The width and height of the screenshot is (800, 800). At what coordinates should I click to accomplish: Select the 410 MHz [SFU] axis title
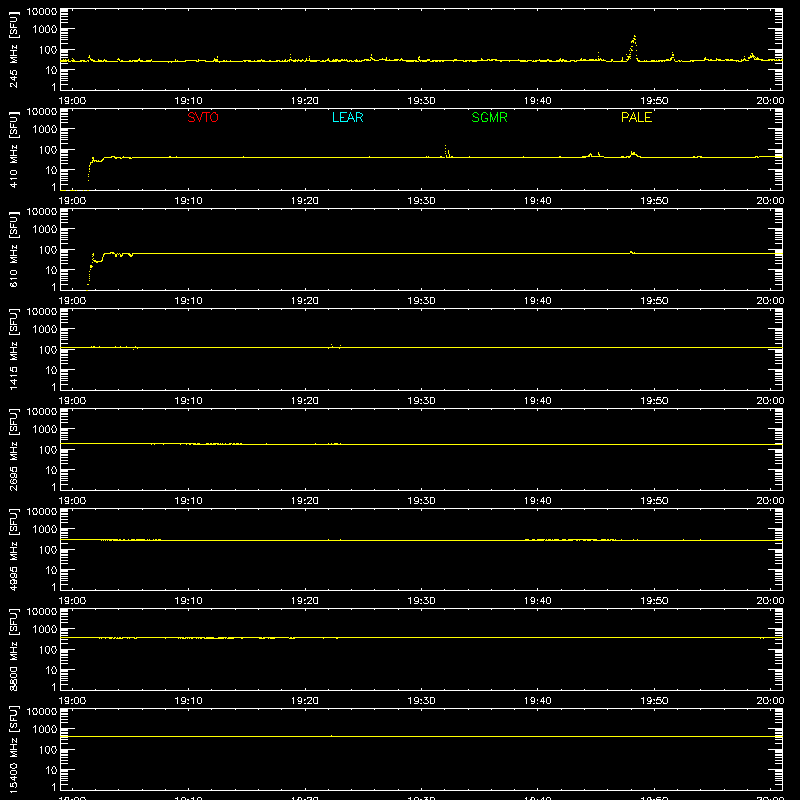pos(14,149)
